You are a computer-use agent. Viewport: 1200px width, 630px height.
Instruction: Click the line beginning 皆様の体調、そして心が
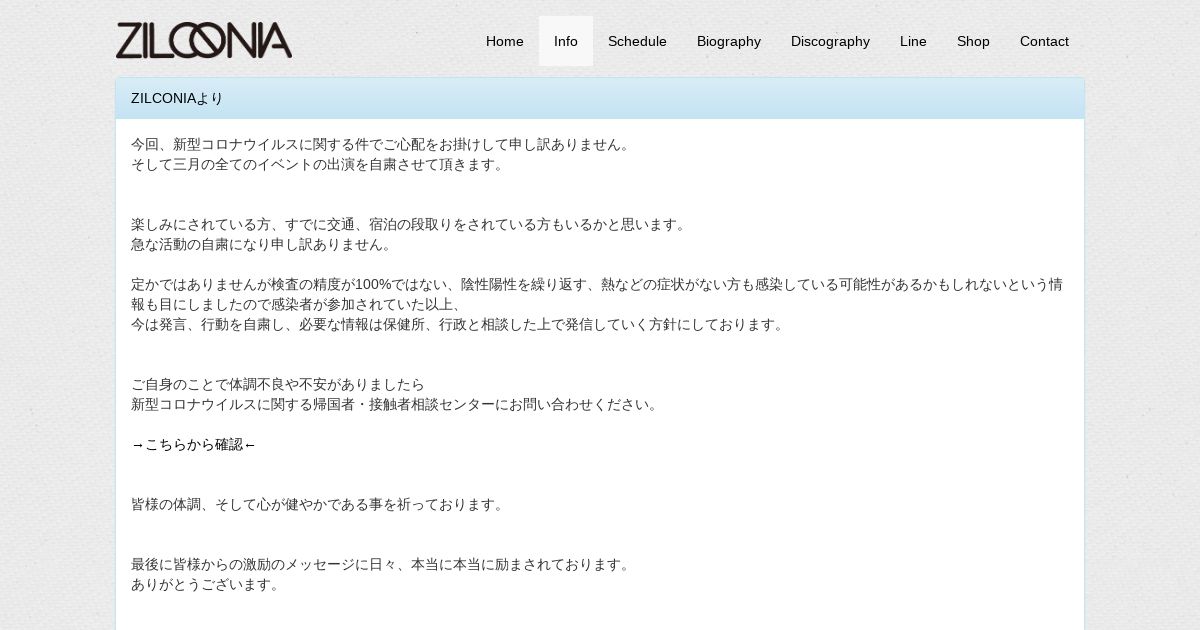tap(320, 504)
